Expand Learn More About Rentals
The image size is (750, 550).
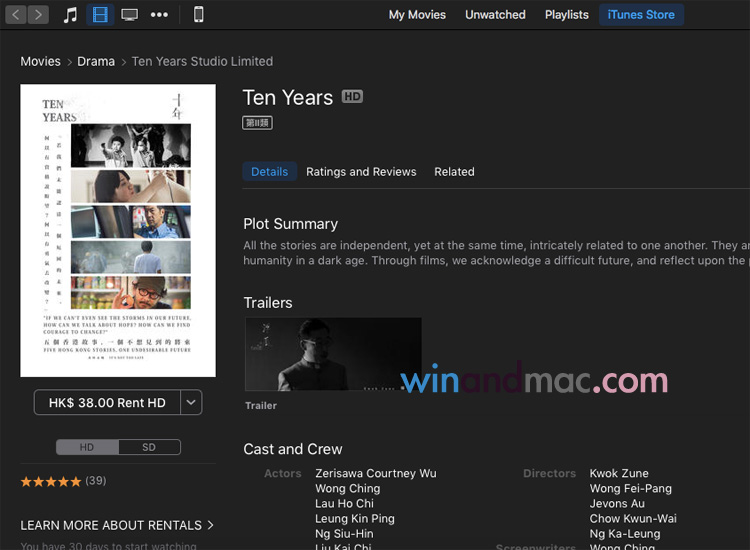click(117, 525)
